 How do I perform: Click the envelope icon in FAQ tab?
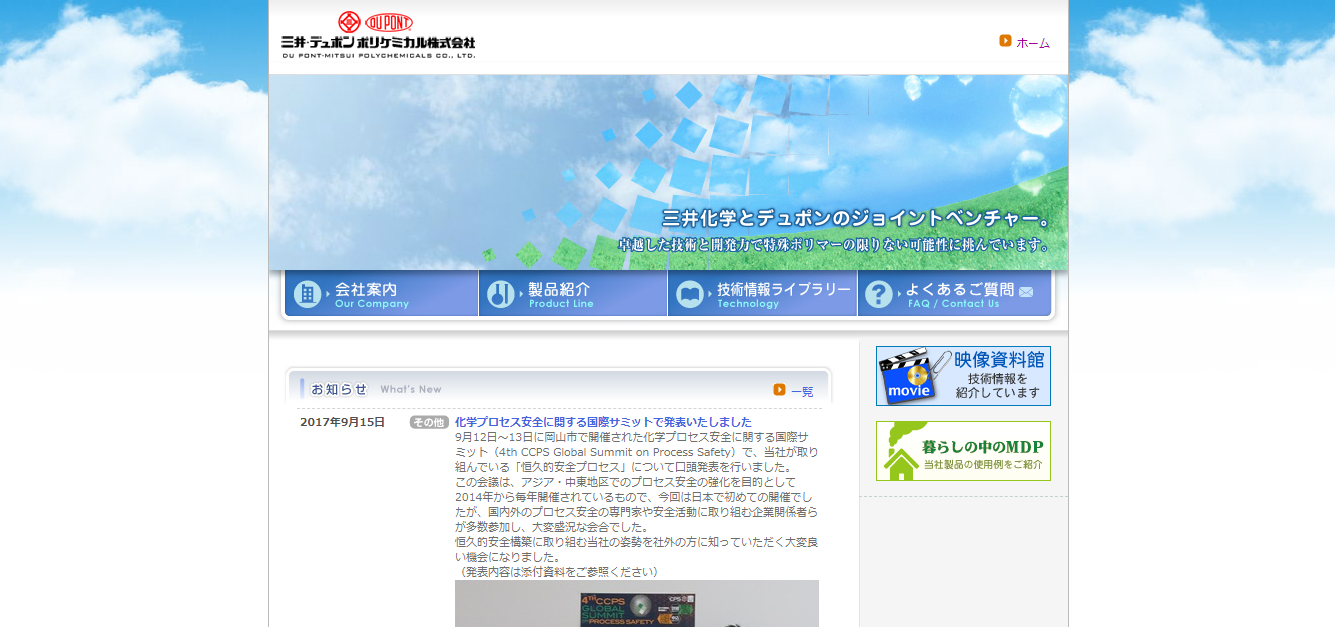[x=1026, y=291]
